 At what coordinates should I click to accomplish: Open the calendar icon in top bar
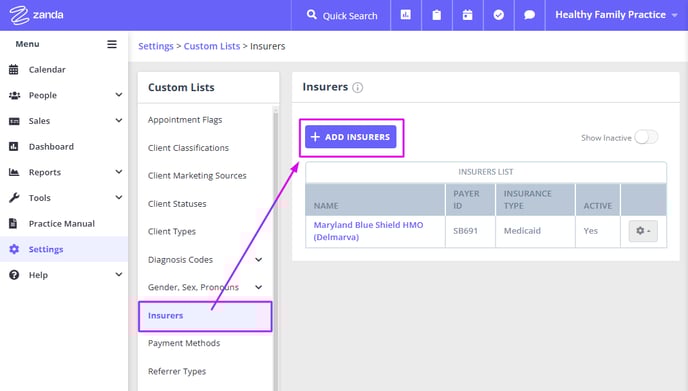[x=468, y=15]
